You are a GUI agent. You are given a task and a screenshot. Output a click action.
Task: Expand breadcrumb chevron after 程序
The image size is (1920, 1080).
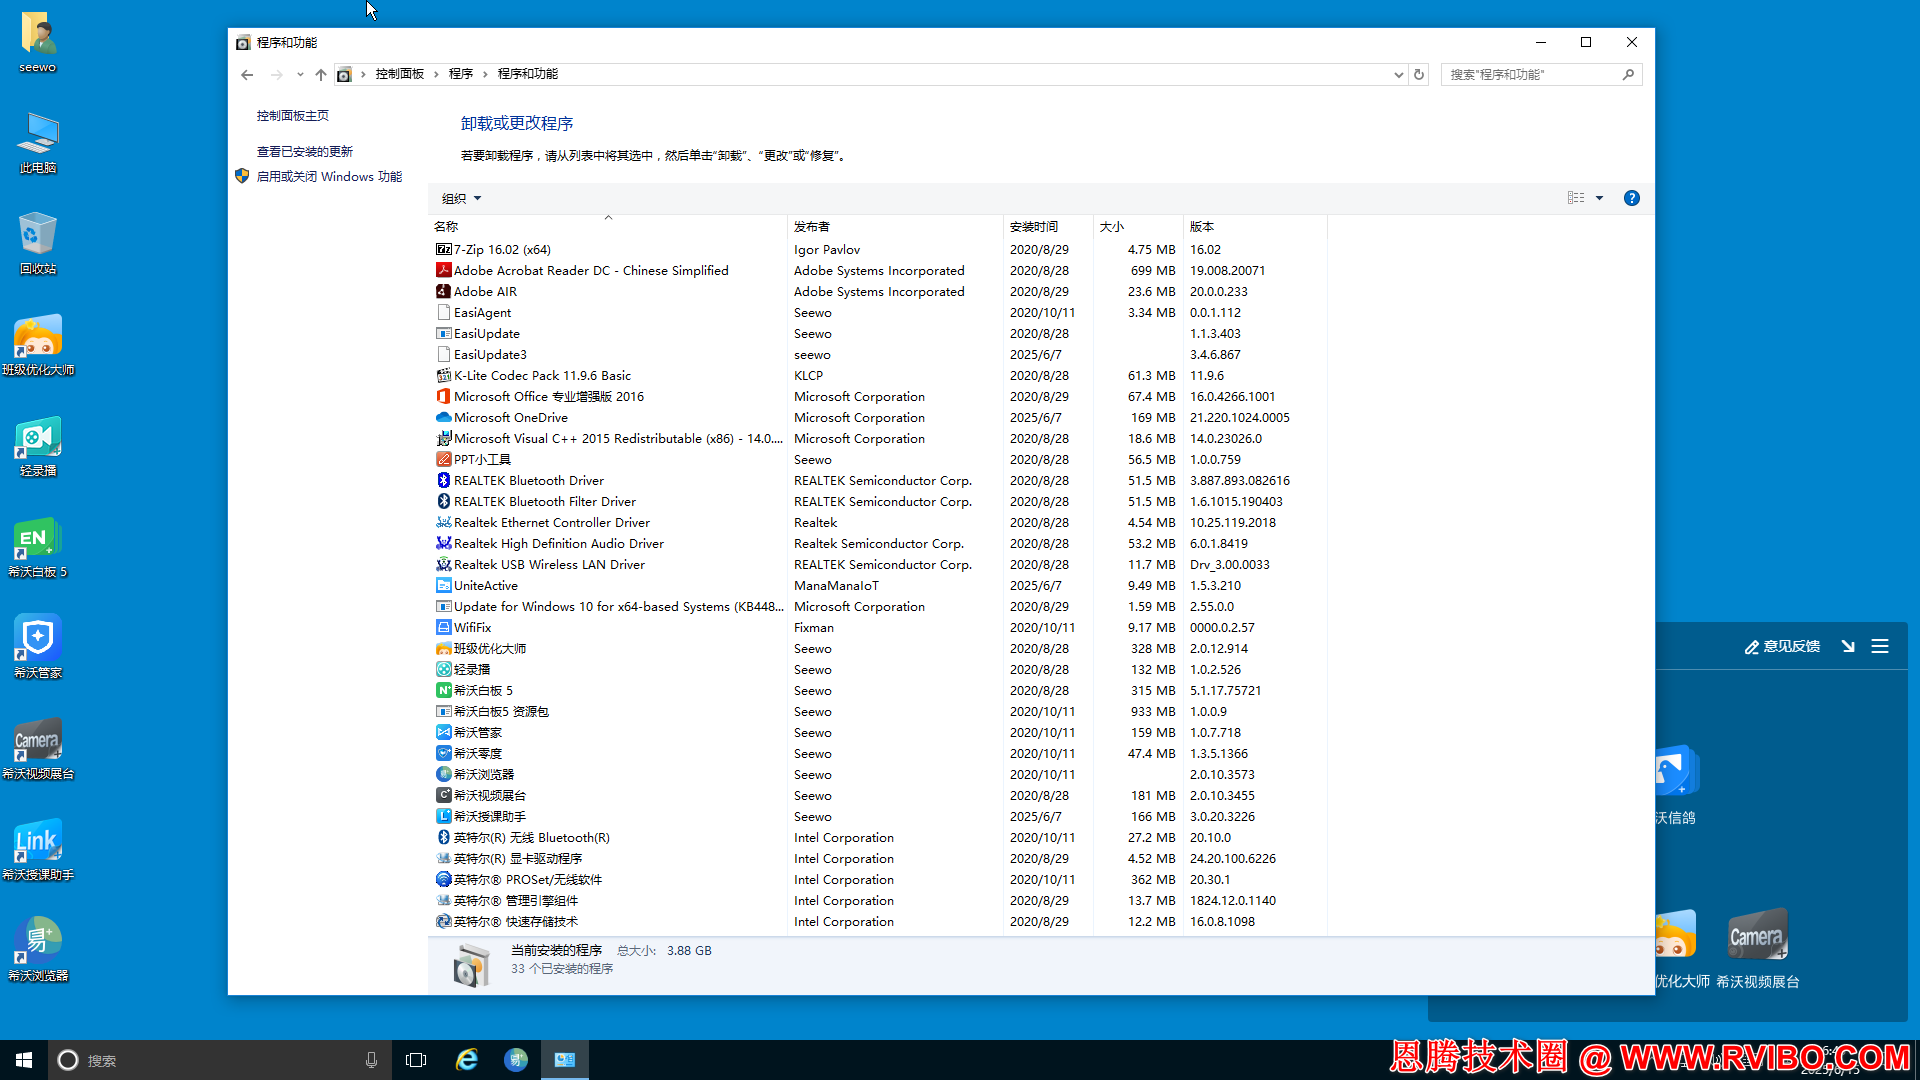[485, 74]
